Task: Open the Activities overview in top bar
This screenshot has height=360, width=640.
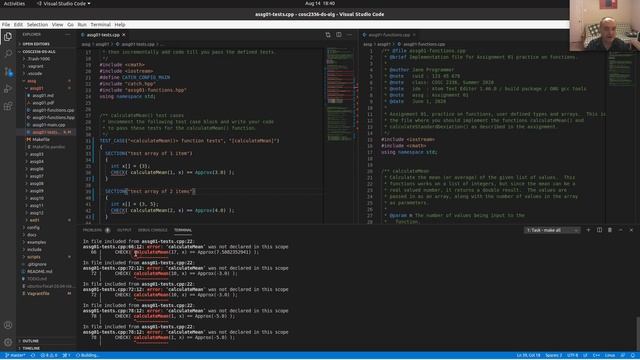Action: 14,4
